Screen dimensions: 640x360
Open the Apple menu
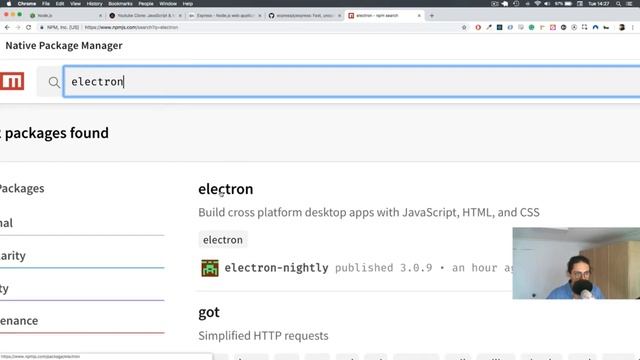pyautogui.click(x=9, y=4)
